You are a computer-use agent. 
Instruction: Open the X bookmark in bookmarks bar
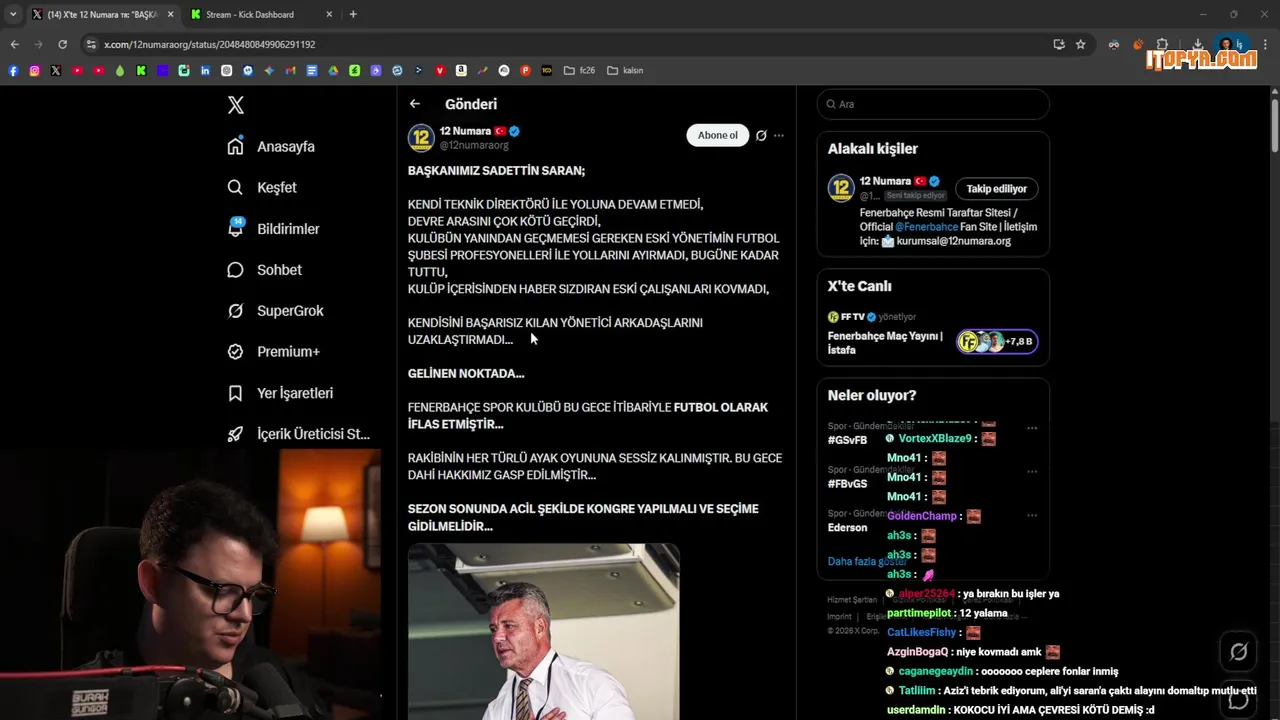point(55,70)
